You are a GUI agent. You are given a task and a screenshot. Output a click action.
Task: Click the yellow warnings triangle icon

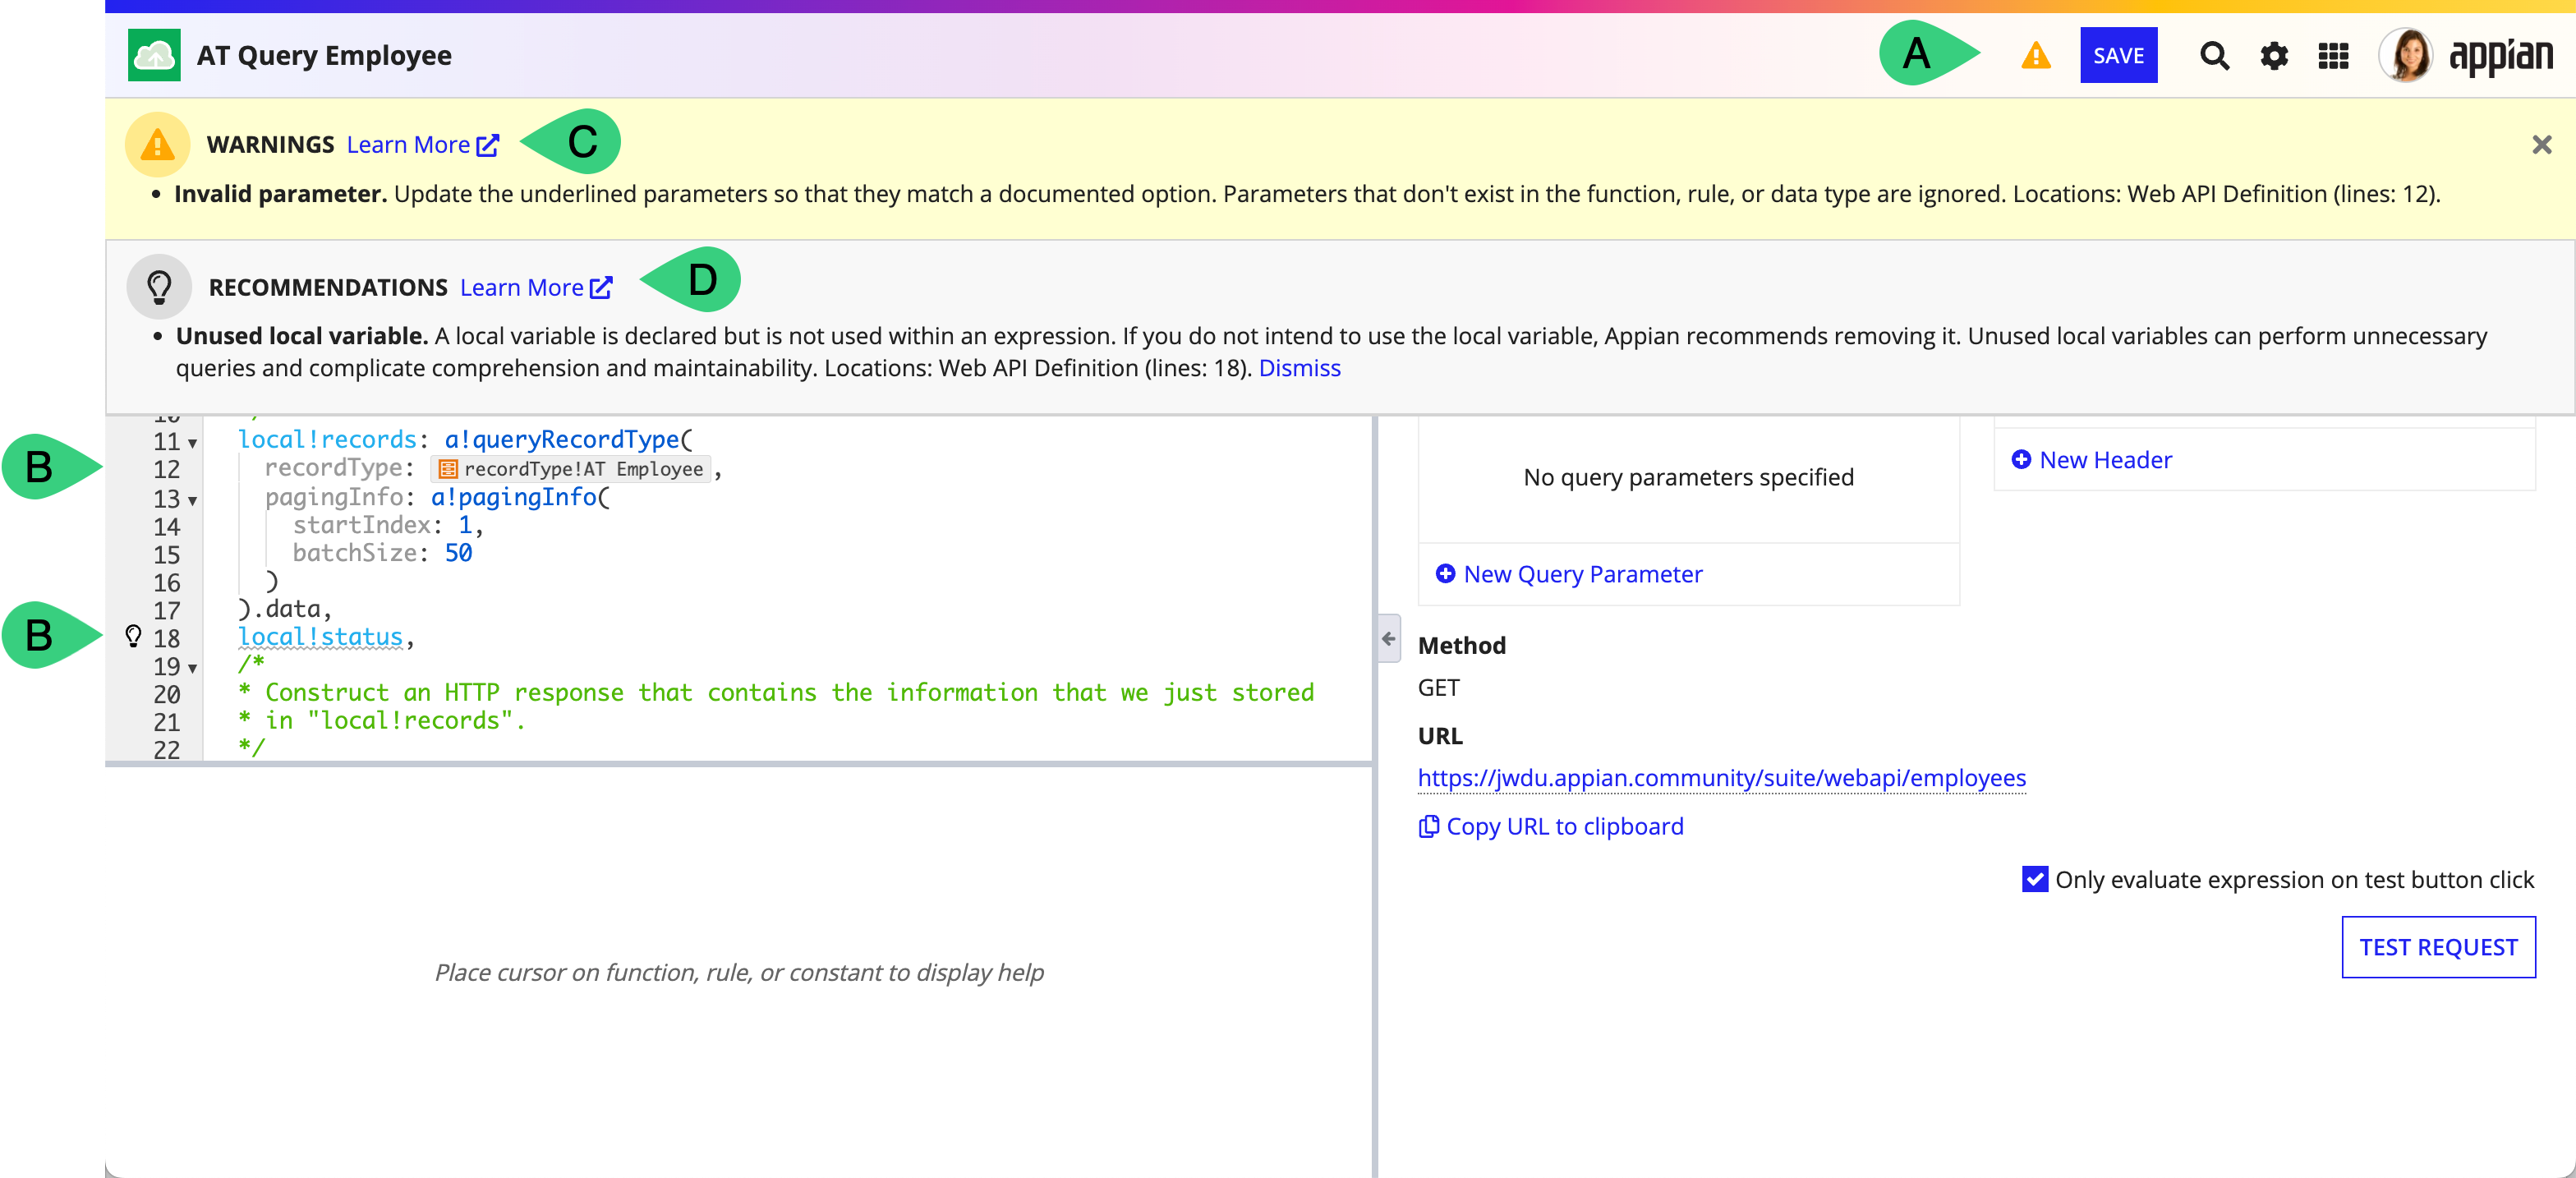(x=157, y=145)
